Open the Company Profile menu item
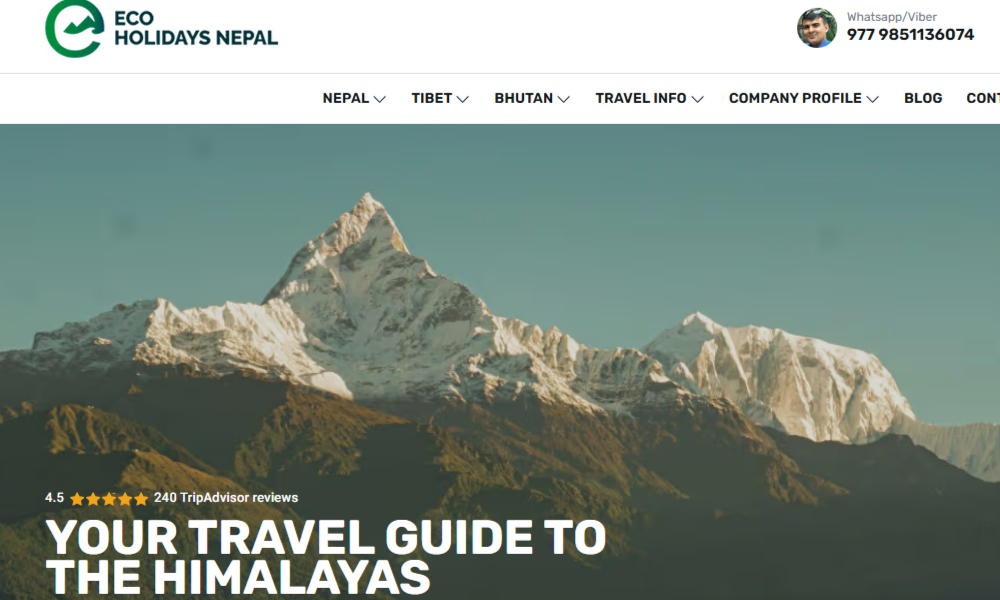 [795, 98]
